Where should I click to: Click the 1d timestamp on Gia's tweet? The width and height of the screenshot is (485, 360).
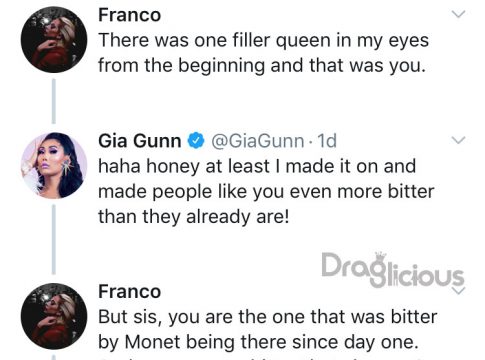pos(327,141)
